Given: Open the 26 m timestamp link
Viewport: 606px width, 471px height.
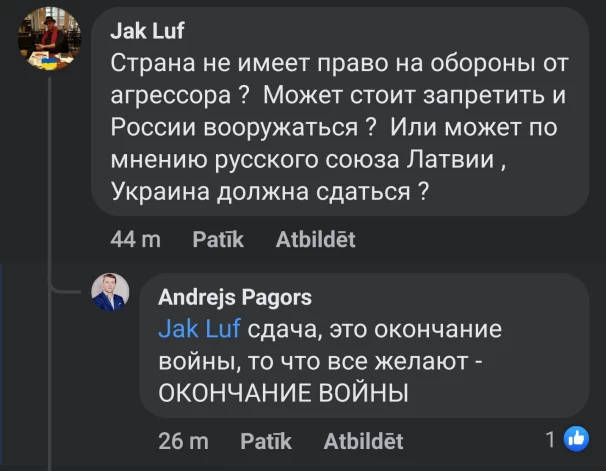Looking at the screenshot, I should [x=184, y=441].
